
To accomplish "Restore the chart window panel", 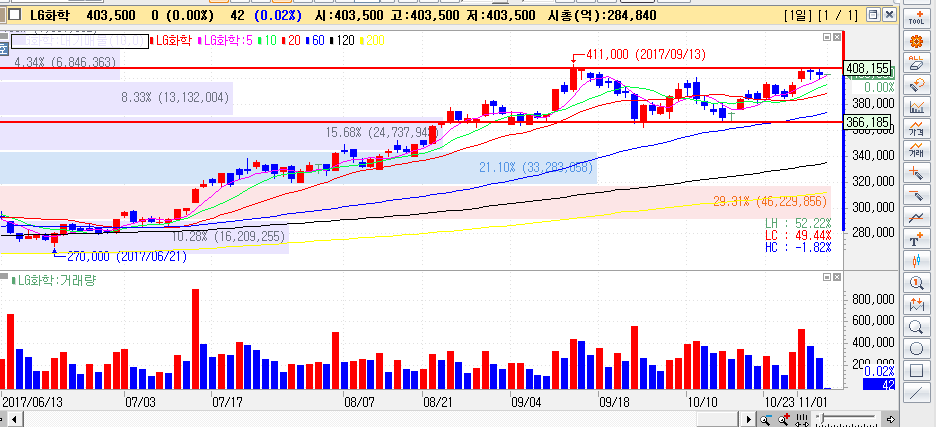I will [x=873, y=15].
